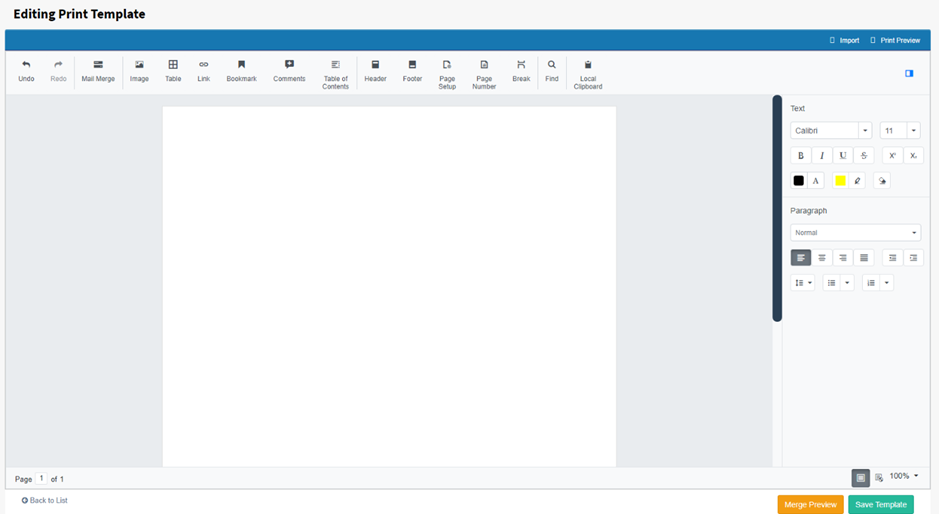Click the current page number field
This screenshot has width=939, height=514.
tap(41, 479)
